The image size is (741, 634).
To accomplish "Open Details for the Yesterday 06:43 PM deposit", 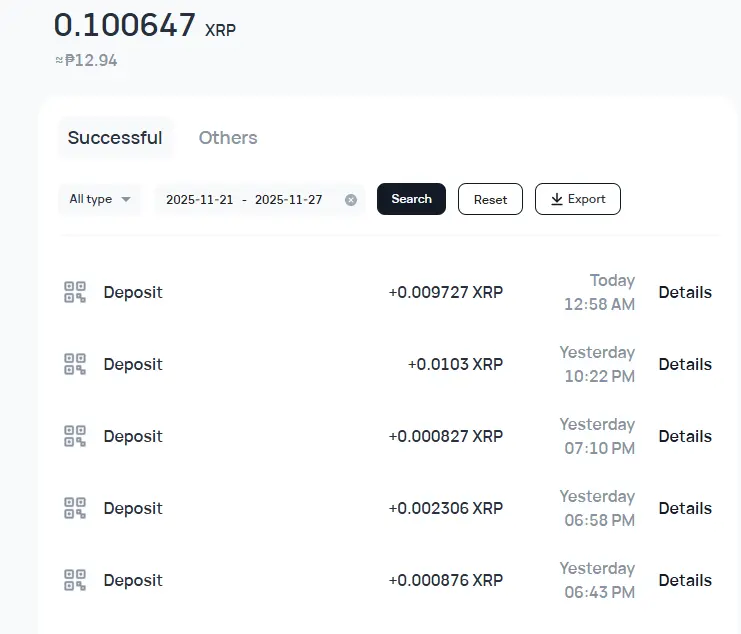I will [685, 580].
